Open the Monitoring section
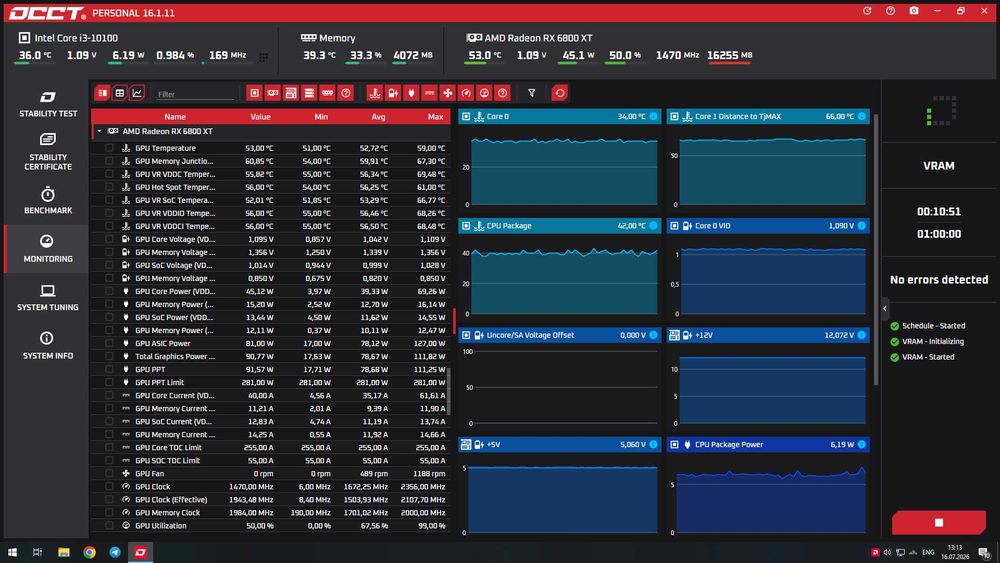This screenshot has height=563, width=1000. coord(47,249)
